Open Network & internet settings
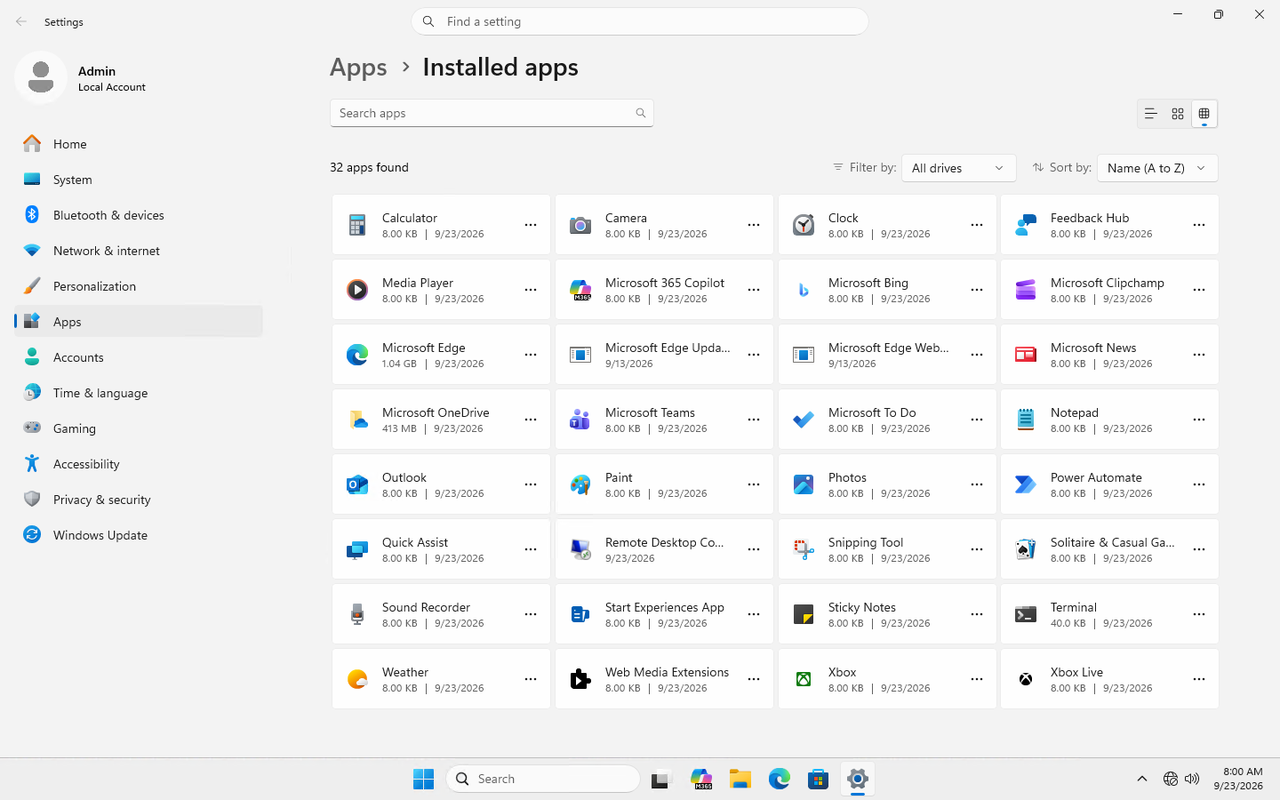The height and width of the screenshot is (800, 1280). pyautogui.click(x=139, y=251)
